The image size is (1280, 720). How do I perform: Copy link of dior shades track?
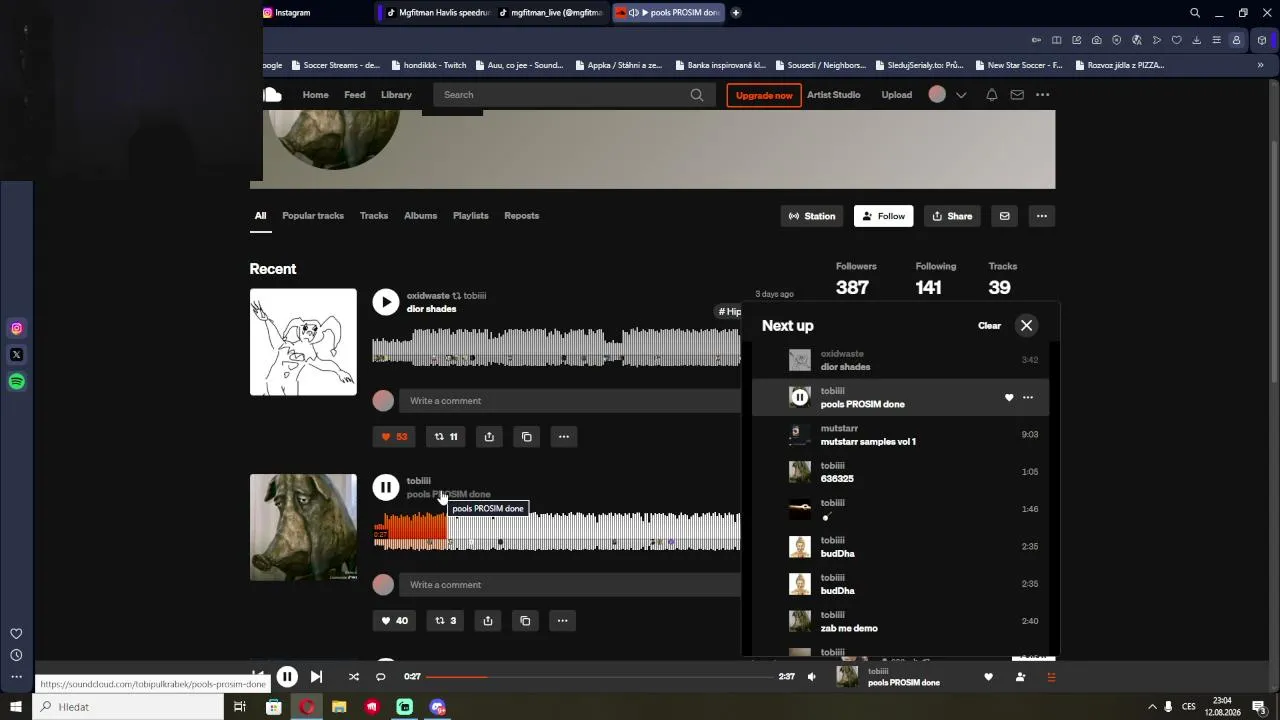point(527,437)
